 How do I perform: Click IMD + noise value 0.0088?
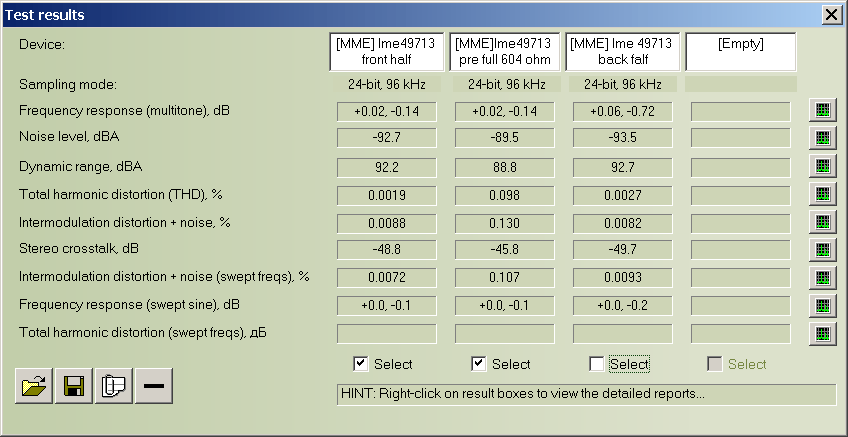[387, 223]
